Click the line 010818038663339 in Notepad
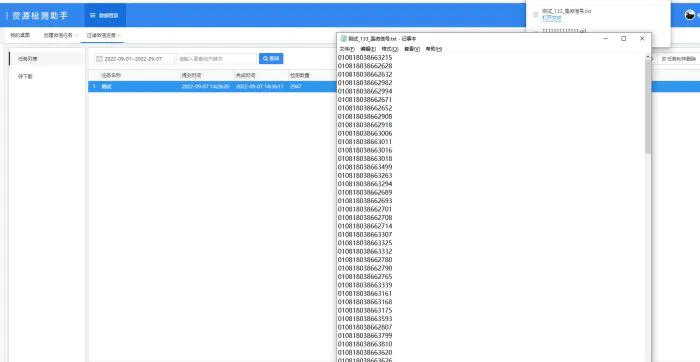 (365, 285)
